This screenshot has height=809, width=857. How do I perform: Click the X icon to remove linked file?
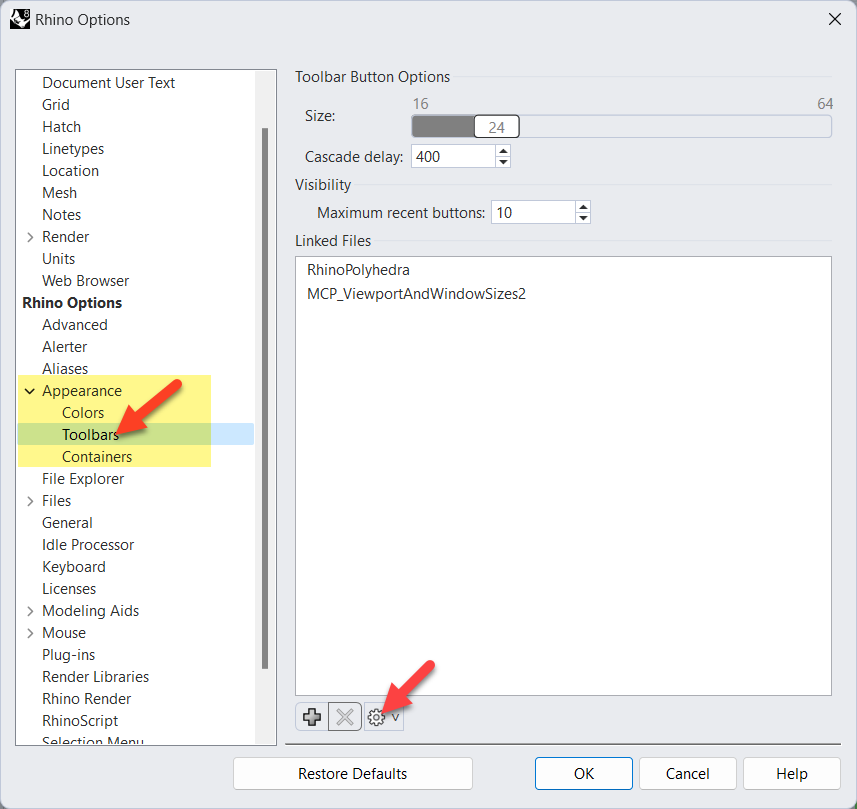tap(344, 717)
